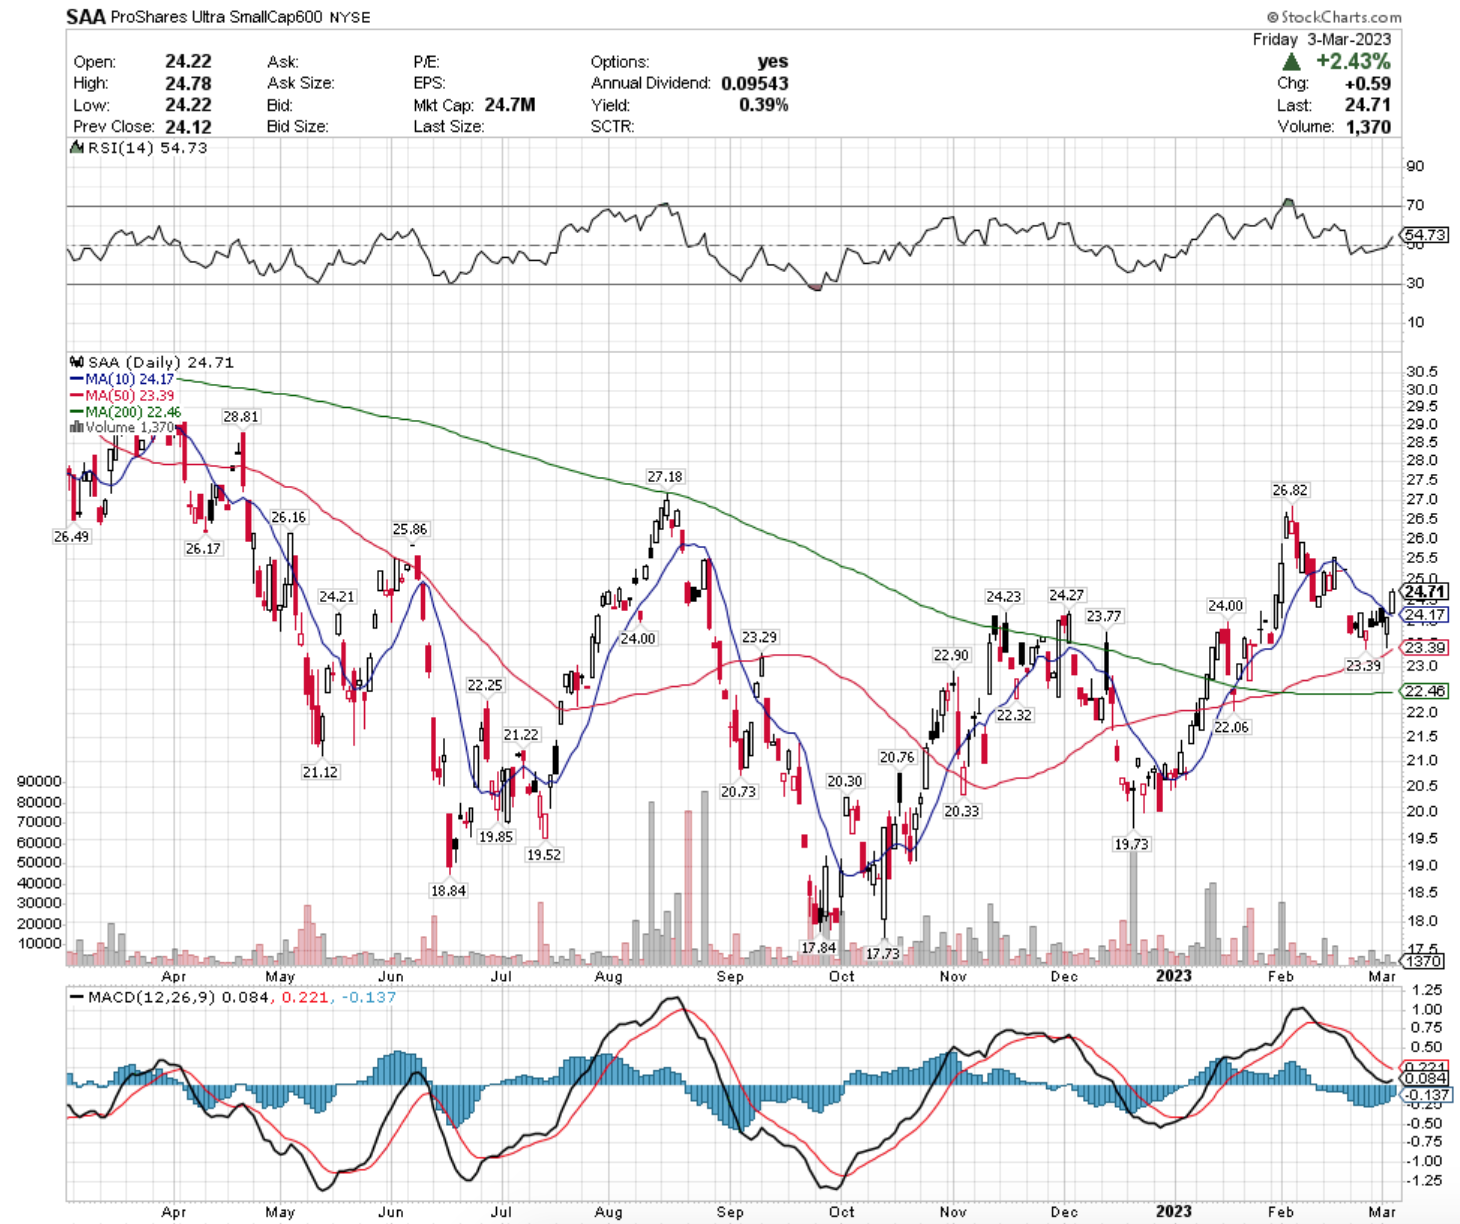Click the ProShares Ultra SmallCap600 title
Image resolution: width=1460 pixels, height=1224 pixels.
click(219, 17)
